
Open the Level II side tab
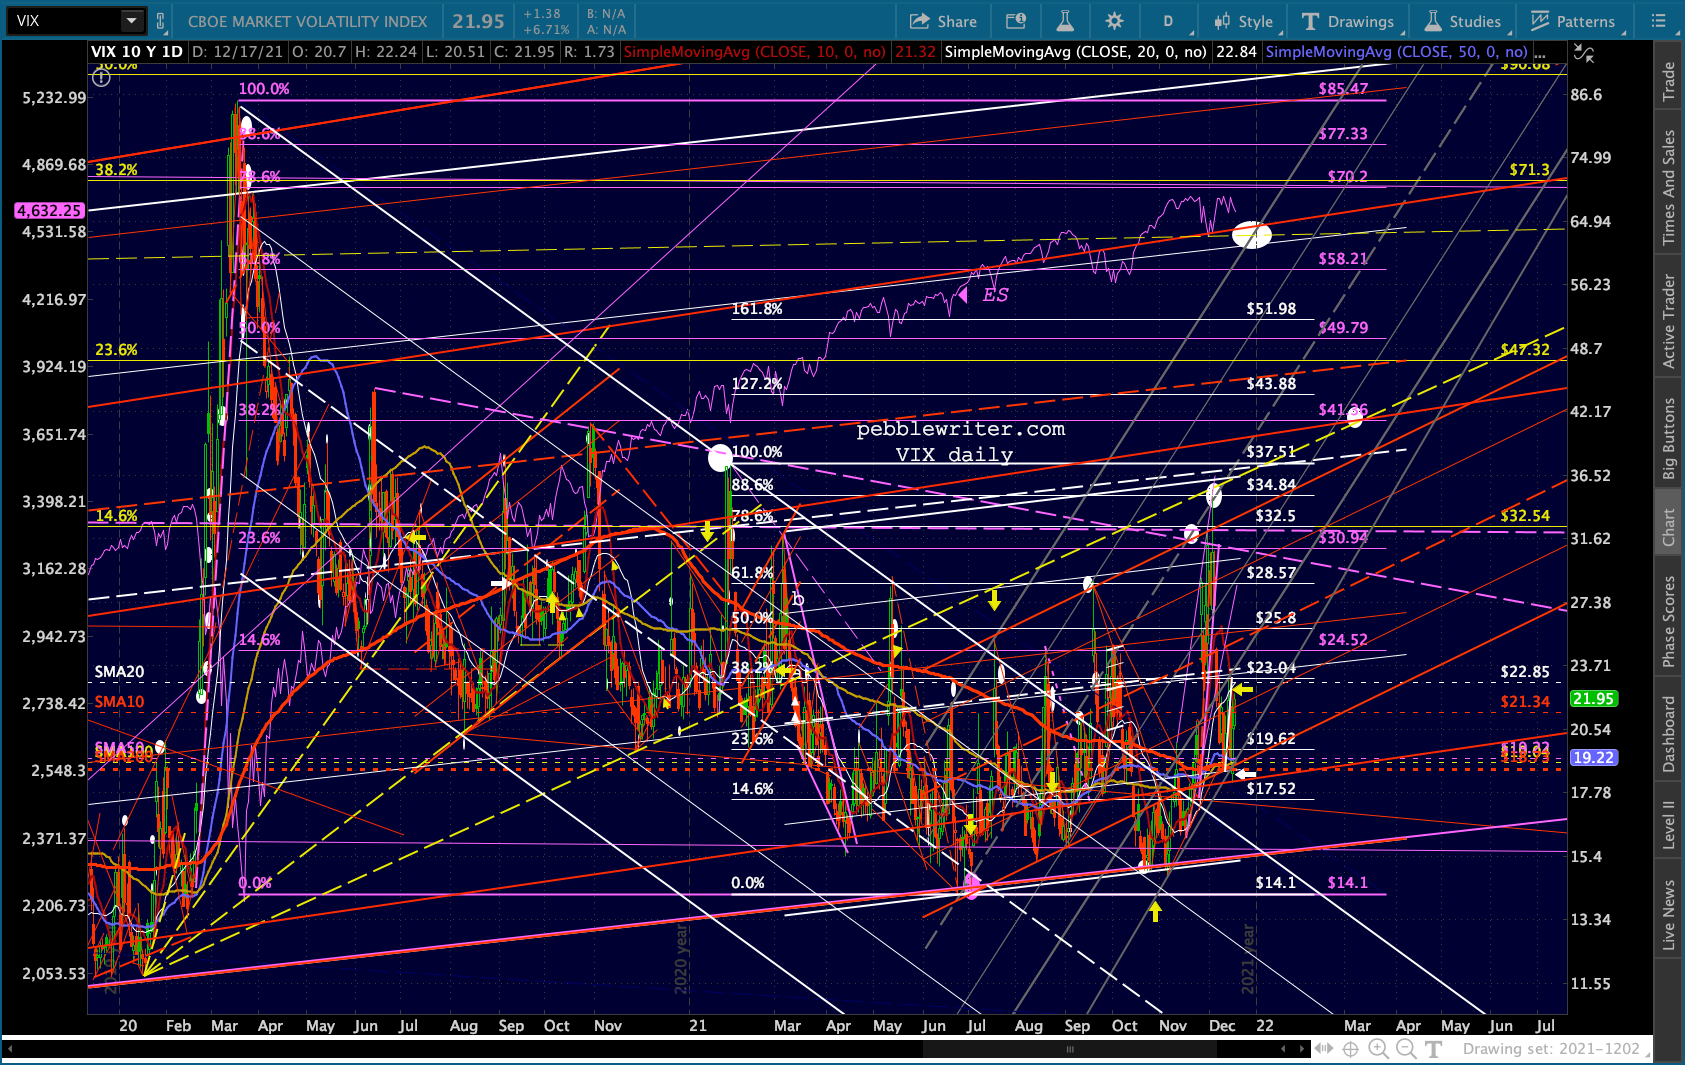pyautogui.click(x=1668, y=825)
